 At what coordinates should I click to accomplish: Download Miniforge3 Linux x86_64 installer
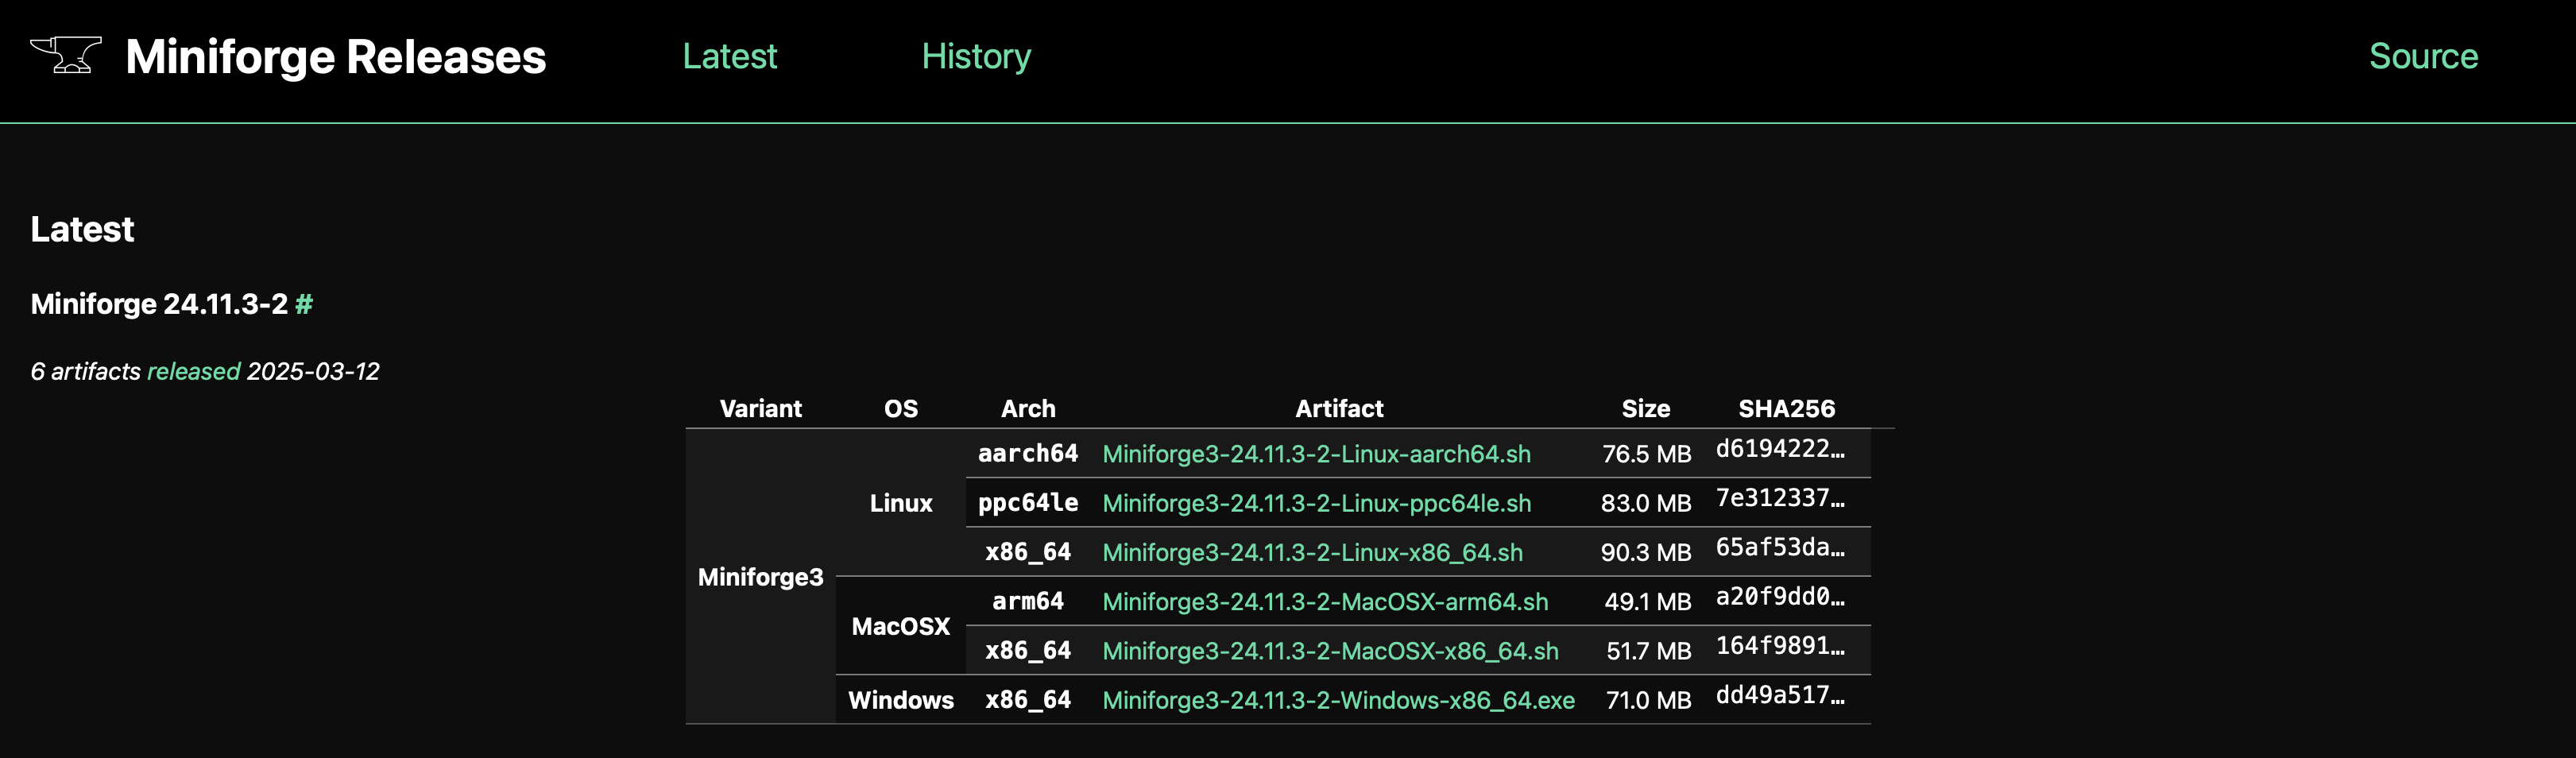pos(1312,553)
